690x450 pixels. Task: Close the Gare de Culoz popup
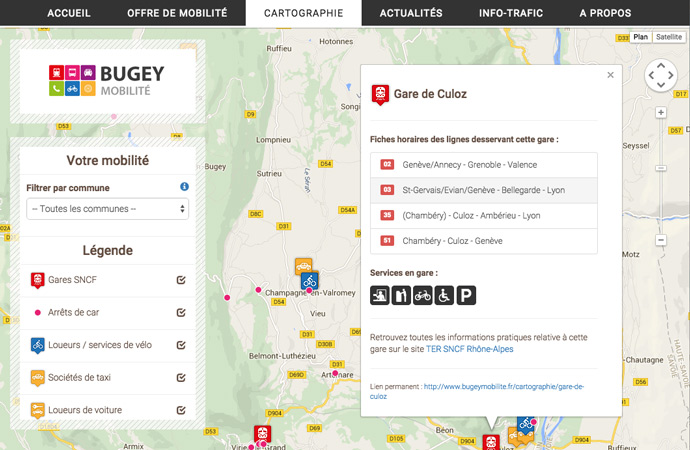coord(610,75)
